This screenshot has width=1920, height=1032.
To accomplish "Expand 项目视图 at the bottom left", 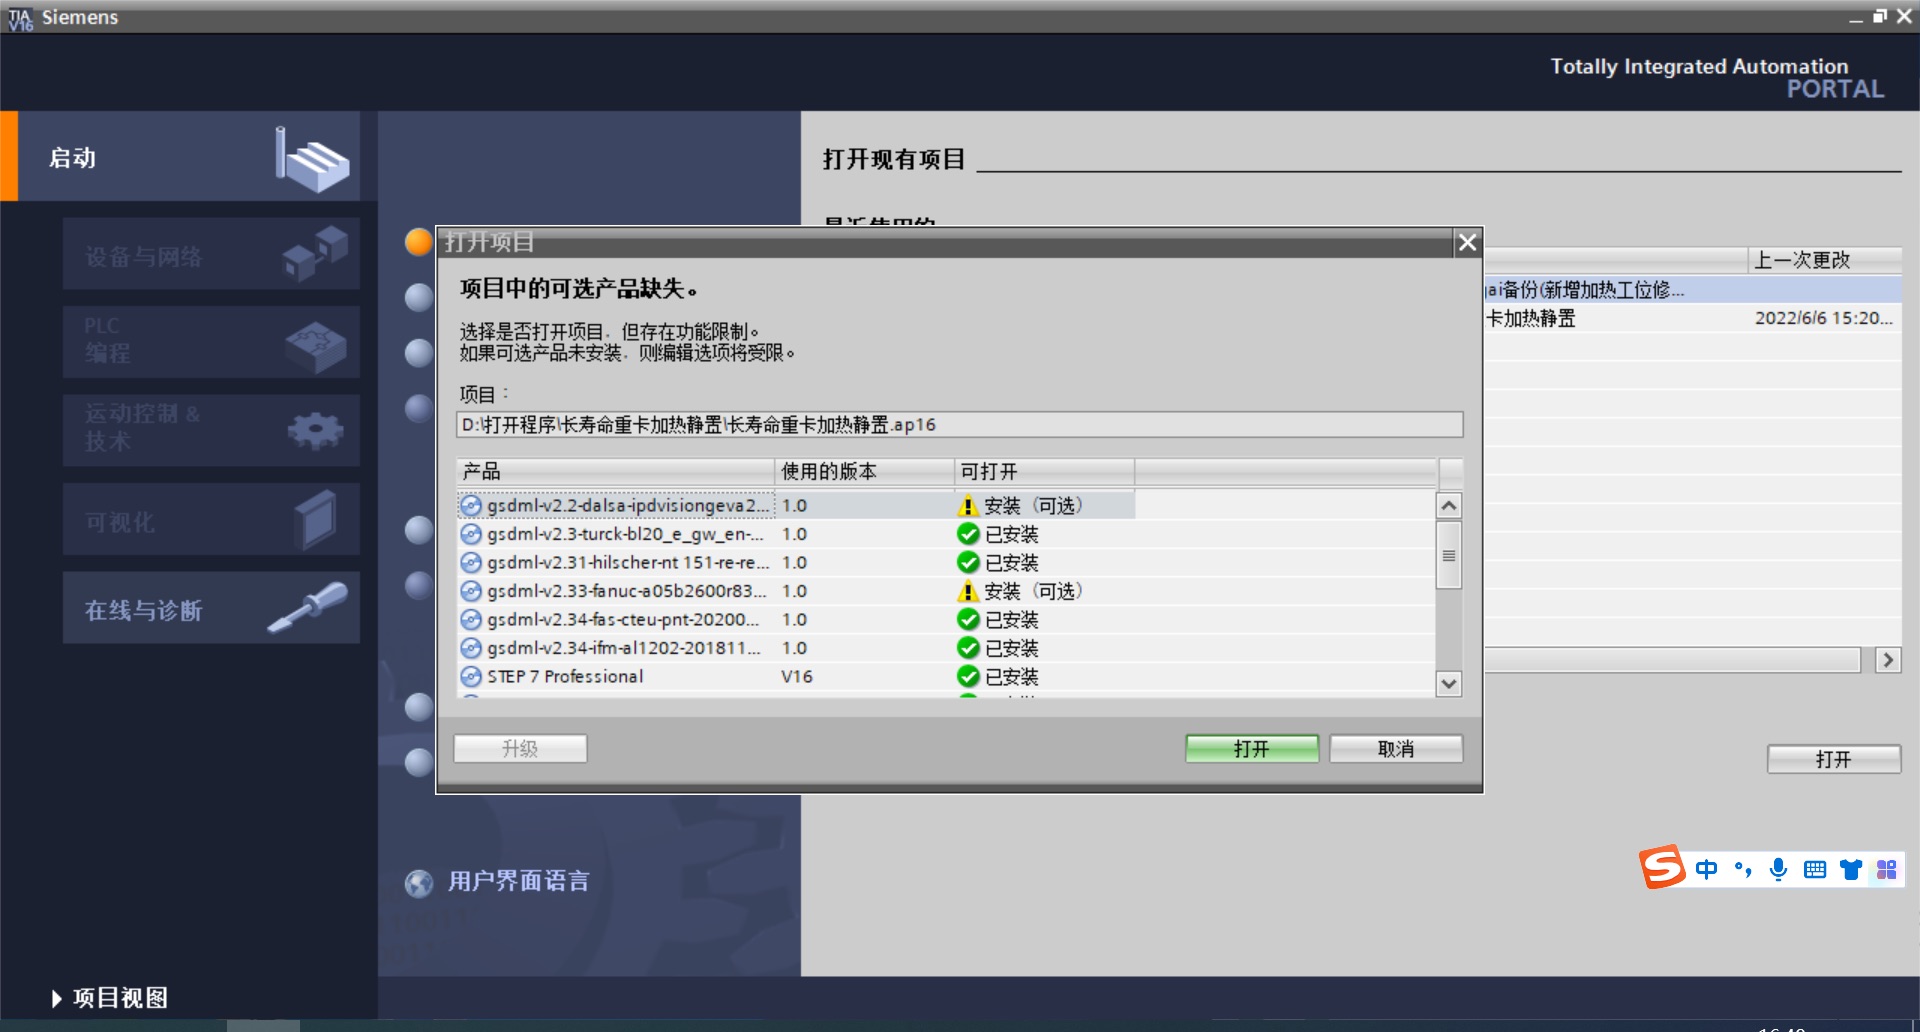I will (110, 997).
